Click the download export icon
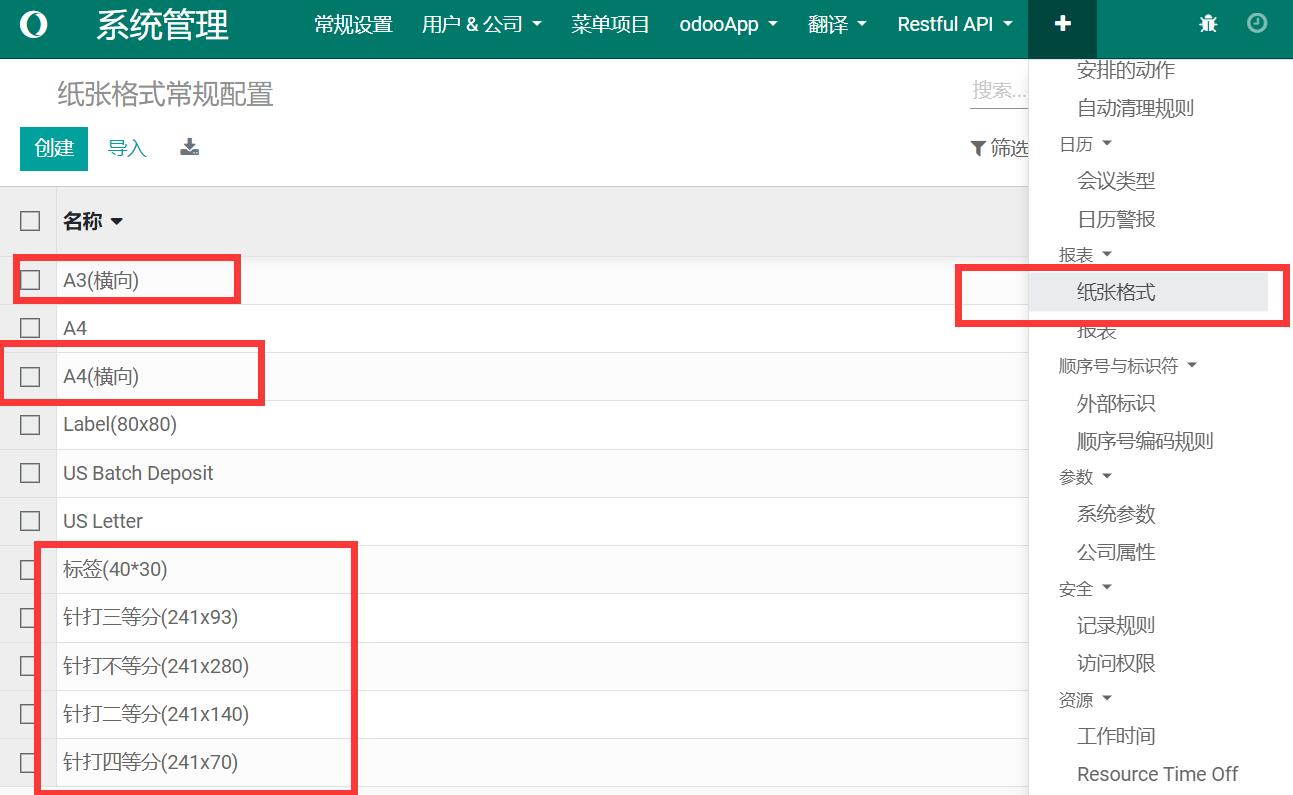This screenshot has height=795, width=1293. (189, 147)
